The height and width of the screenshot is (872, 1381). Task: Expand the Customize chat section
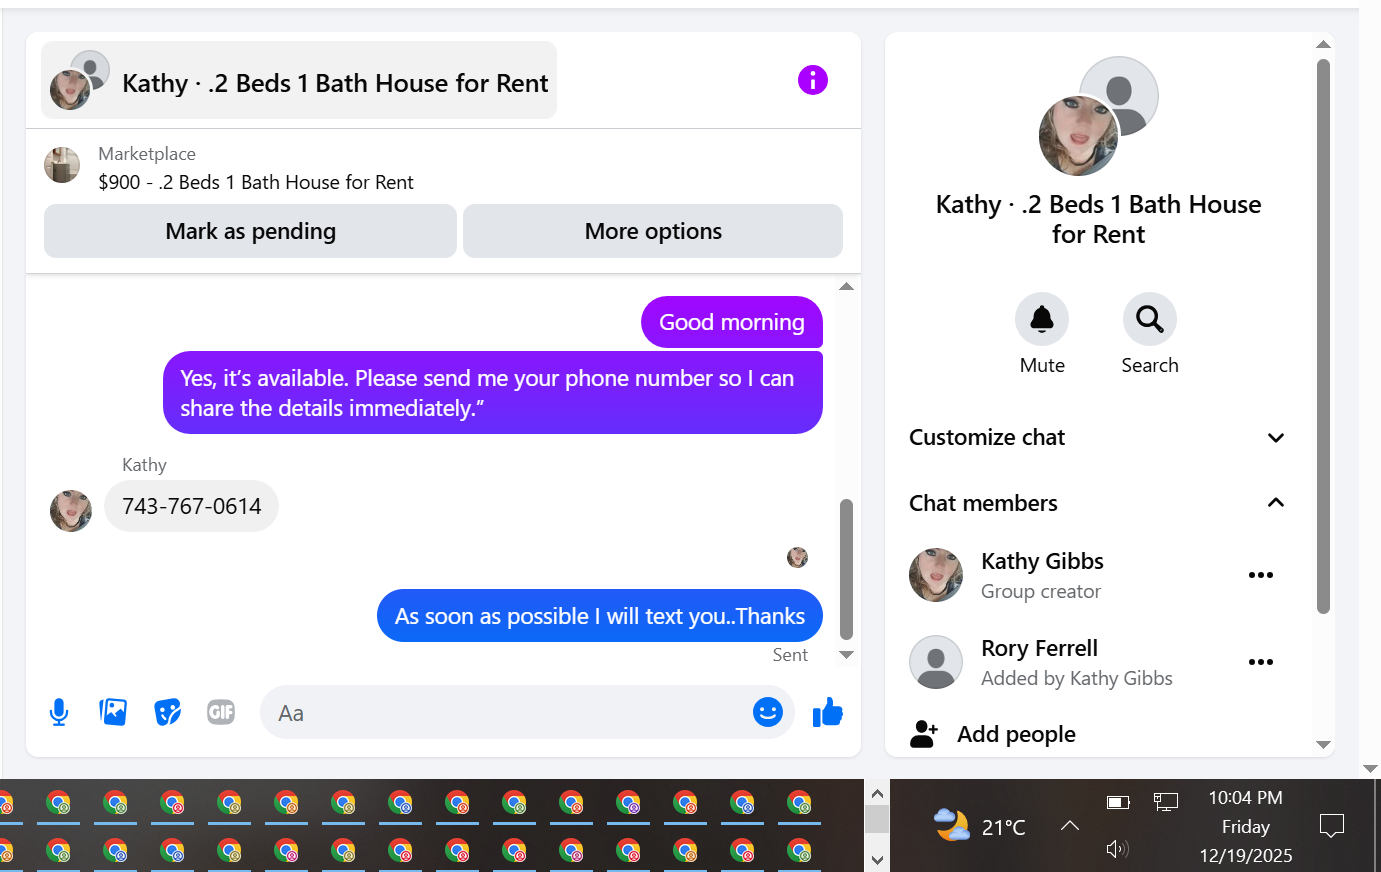(1097, 438)
